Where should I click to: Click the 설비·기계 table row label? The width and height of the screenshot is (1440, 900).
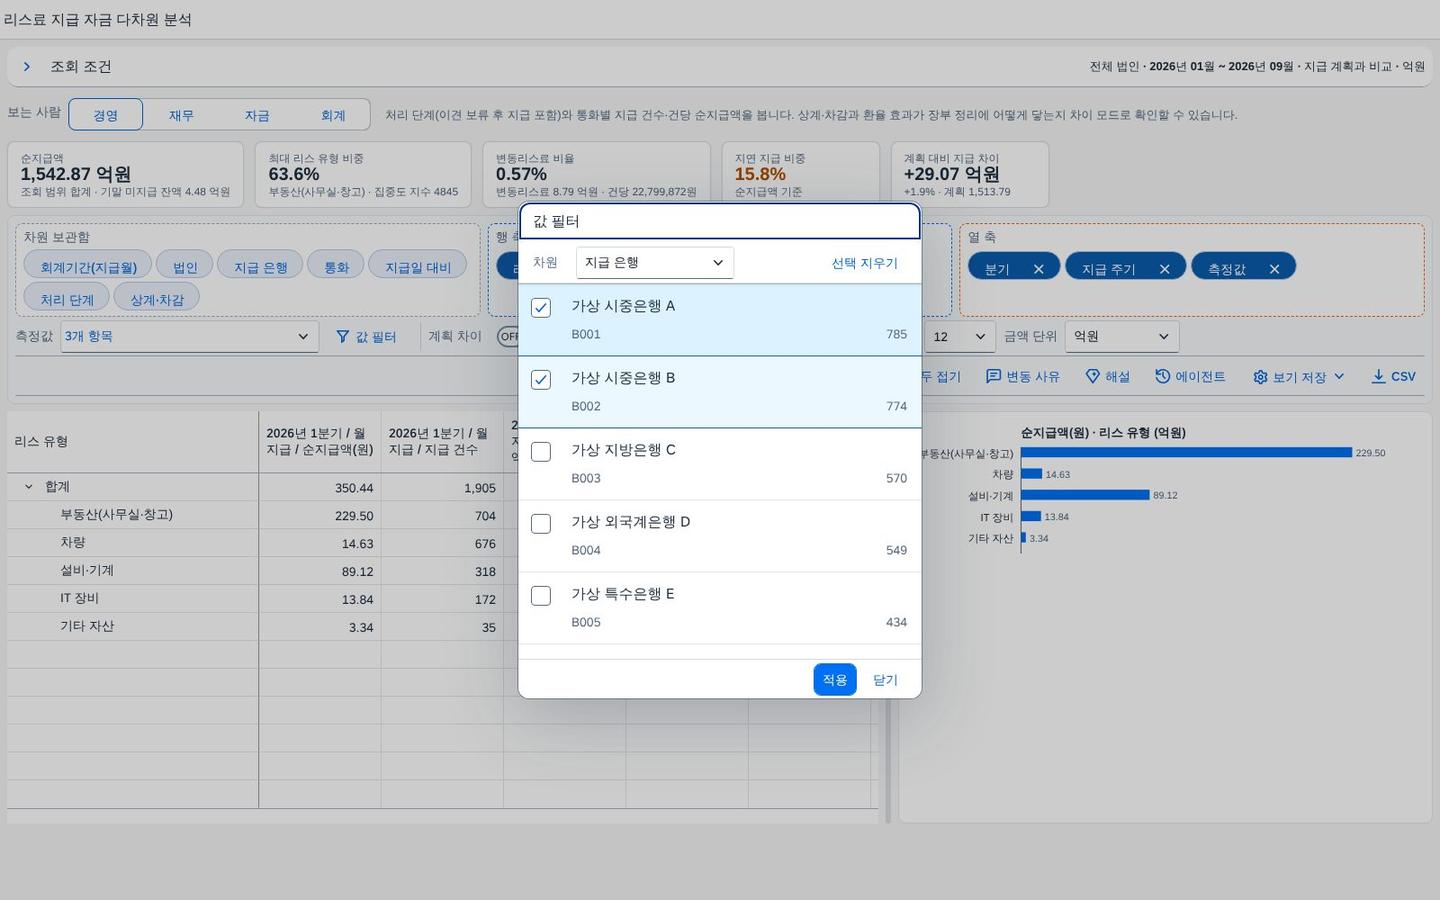[x=87, y=571]
